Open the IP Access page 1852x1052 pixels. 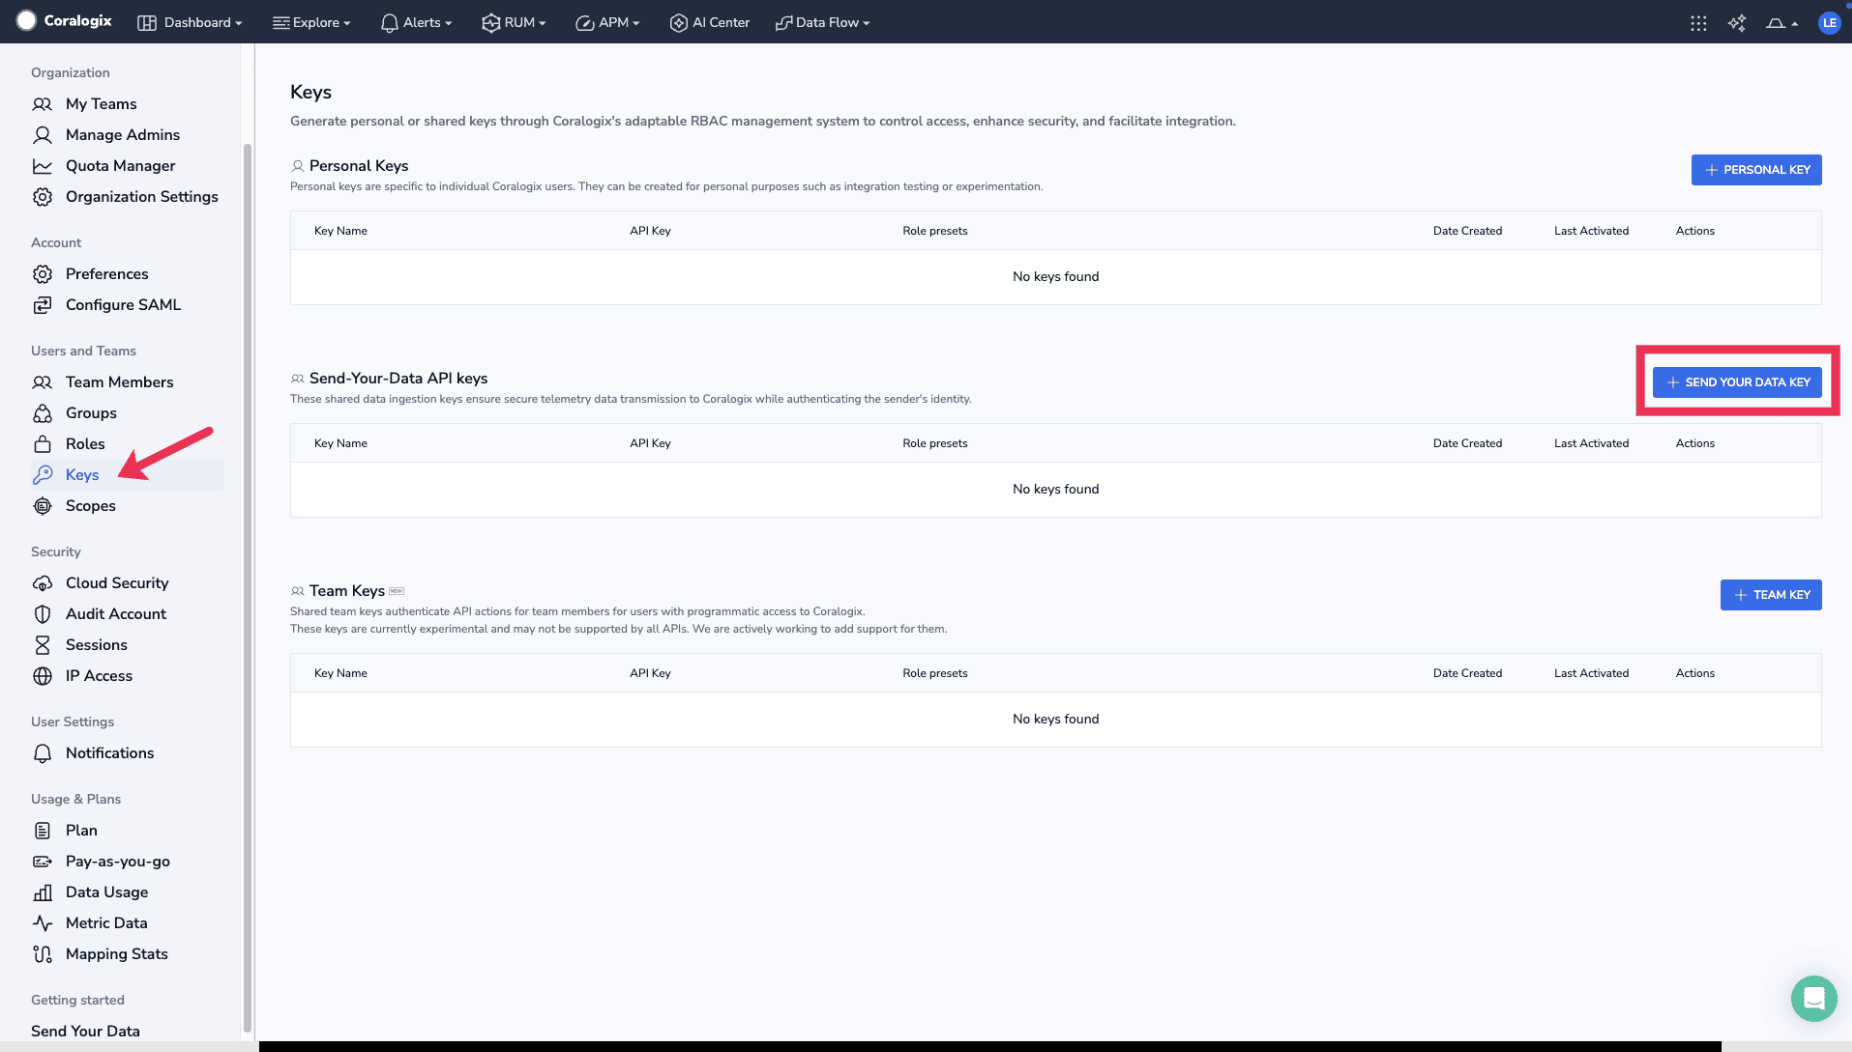[x=99, y=676]
